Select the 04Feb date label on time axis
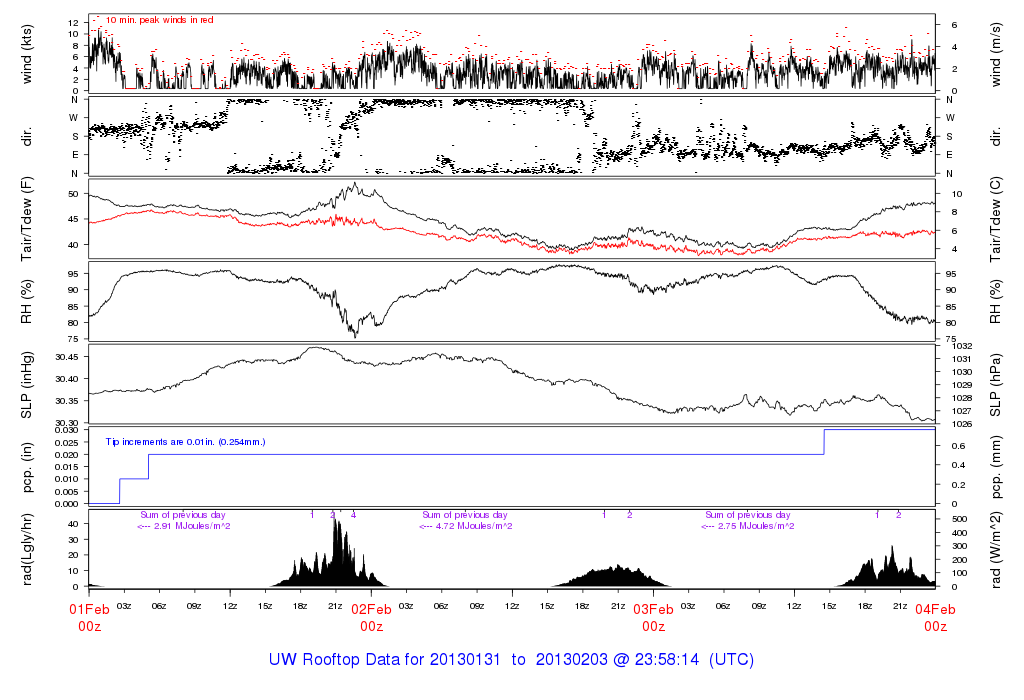Screen dimensions: 1024x700 pyautogui.click(x=935, y=610)
